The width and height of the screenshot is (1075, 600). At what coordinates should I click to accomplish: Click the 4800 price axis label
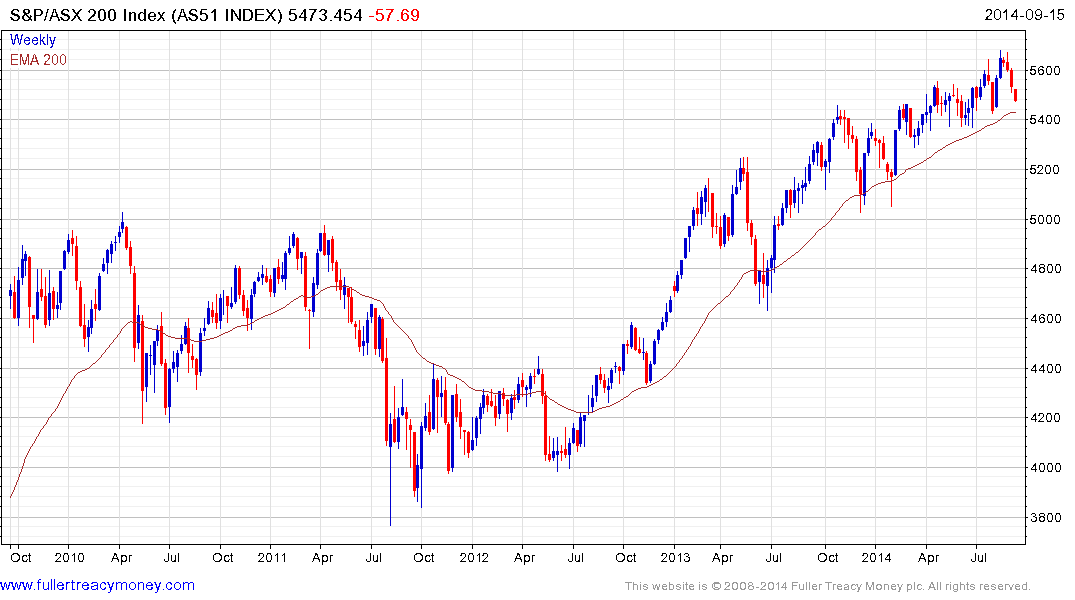pos(1045,269)
